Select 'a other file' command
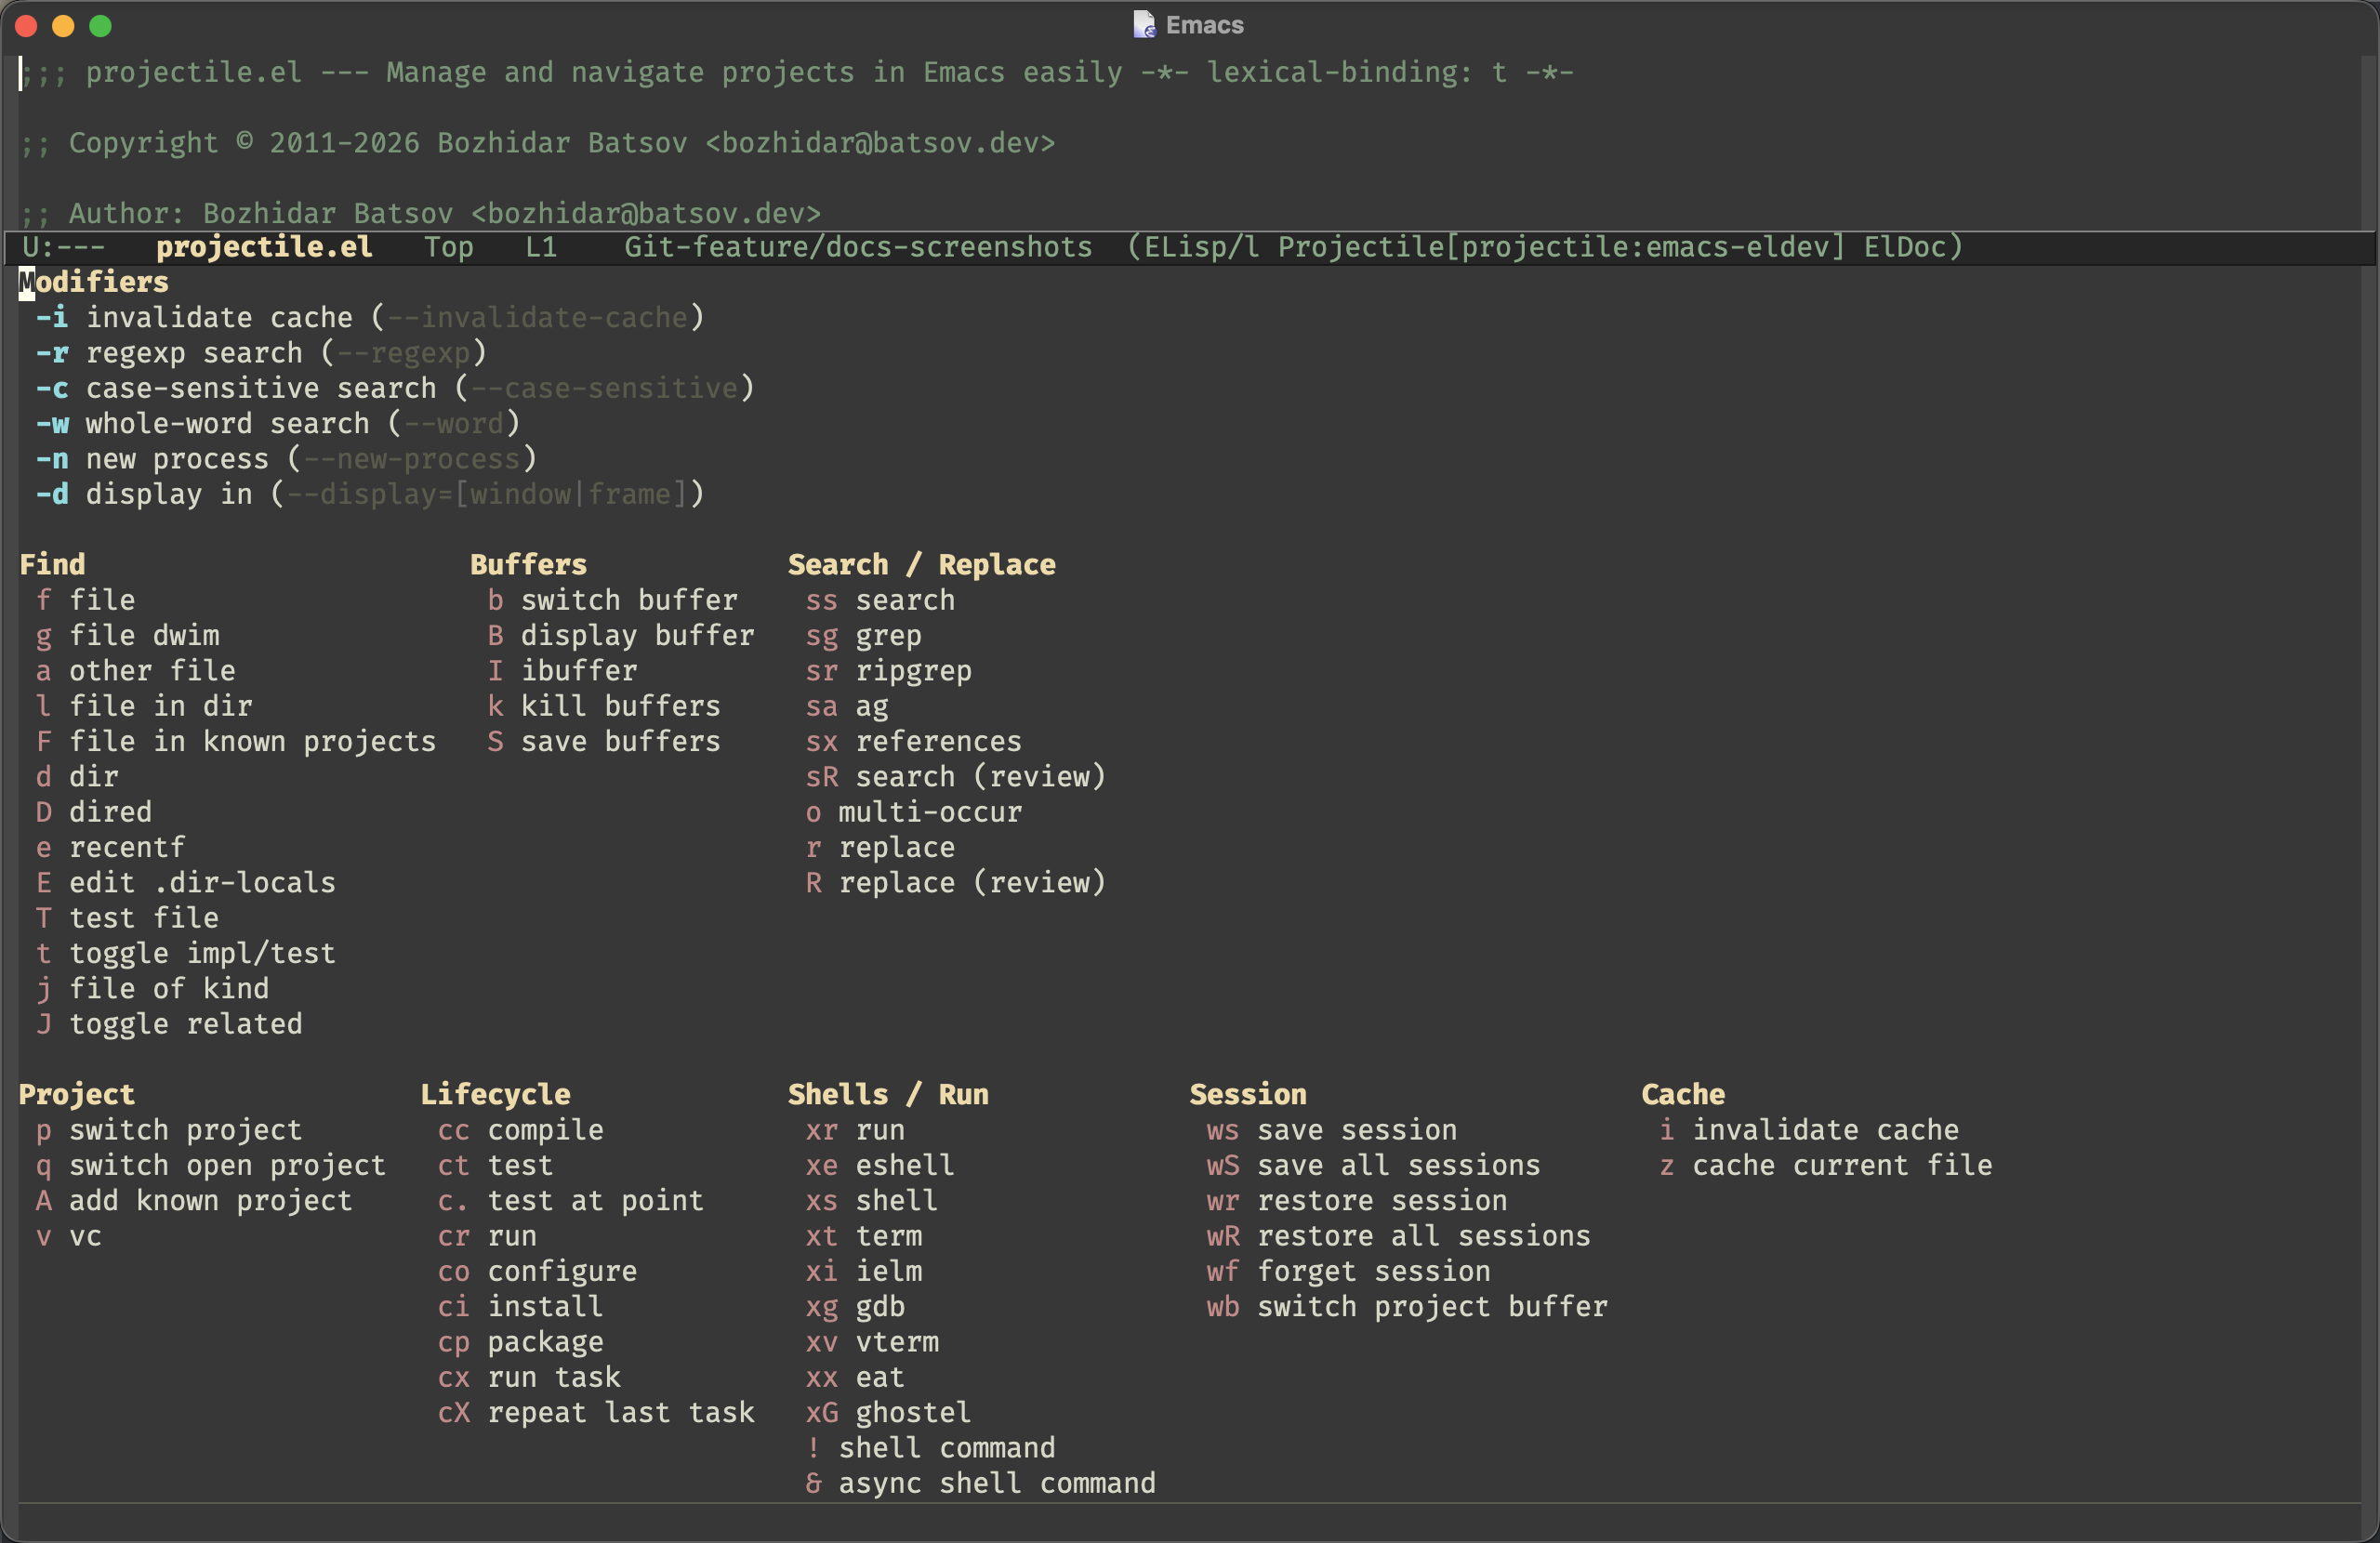 click(x=136, y=671)
